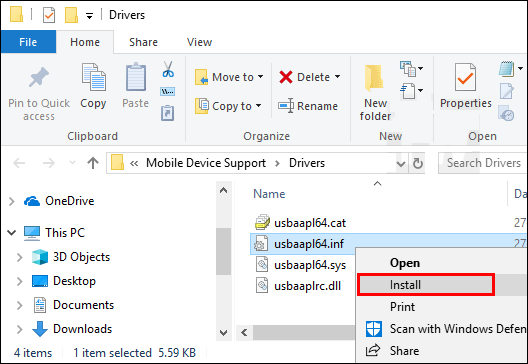The height and width of the screenshot is (364, 528).
Task: Click the New folder icon in title bar
Action: (x=71, y=15)
